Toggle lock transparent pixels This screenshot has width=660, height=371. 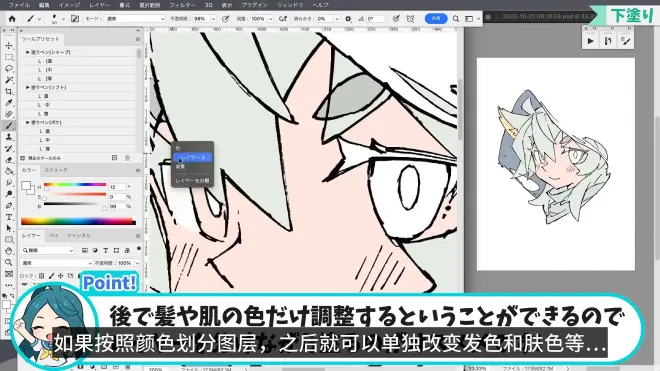coord(41,276)
